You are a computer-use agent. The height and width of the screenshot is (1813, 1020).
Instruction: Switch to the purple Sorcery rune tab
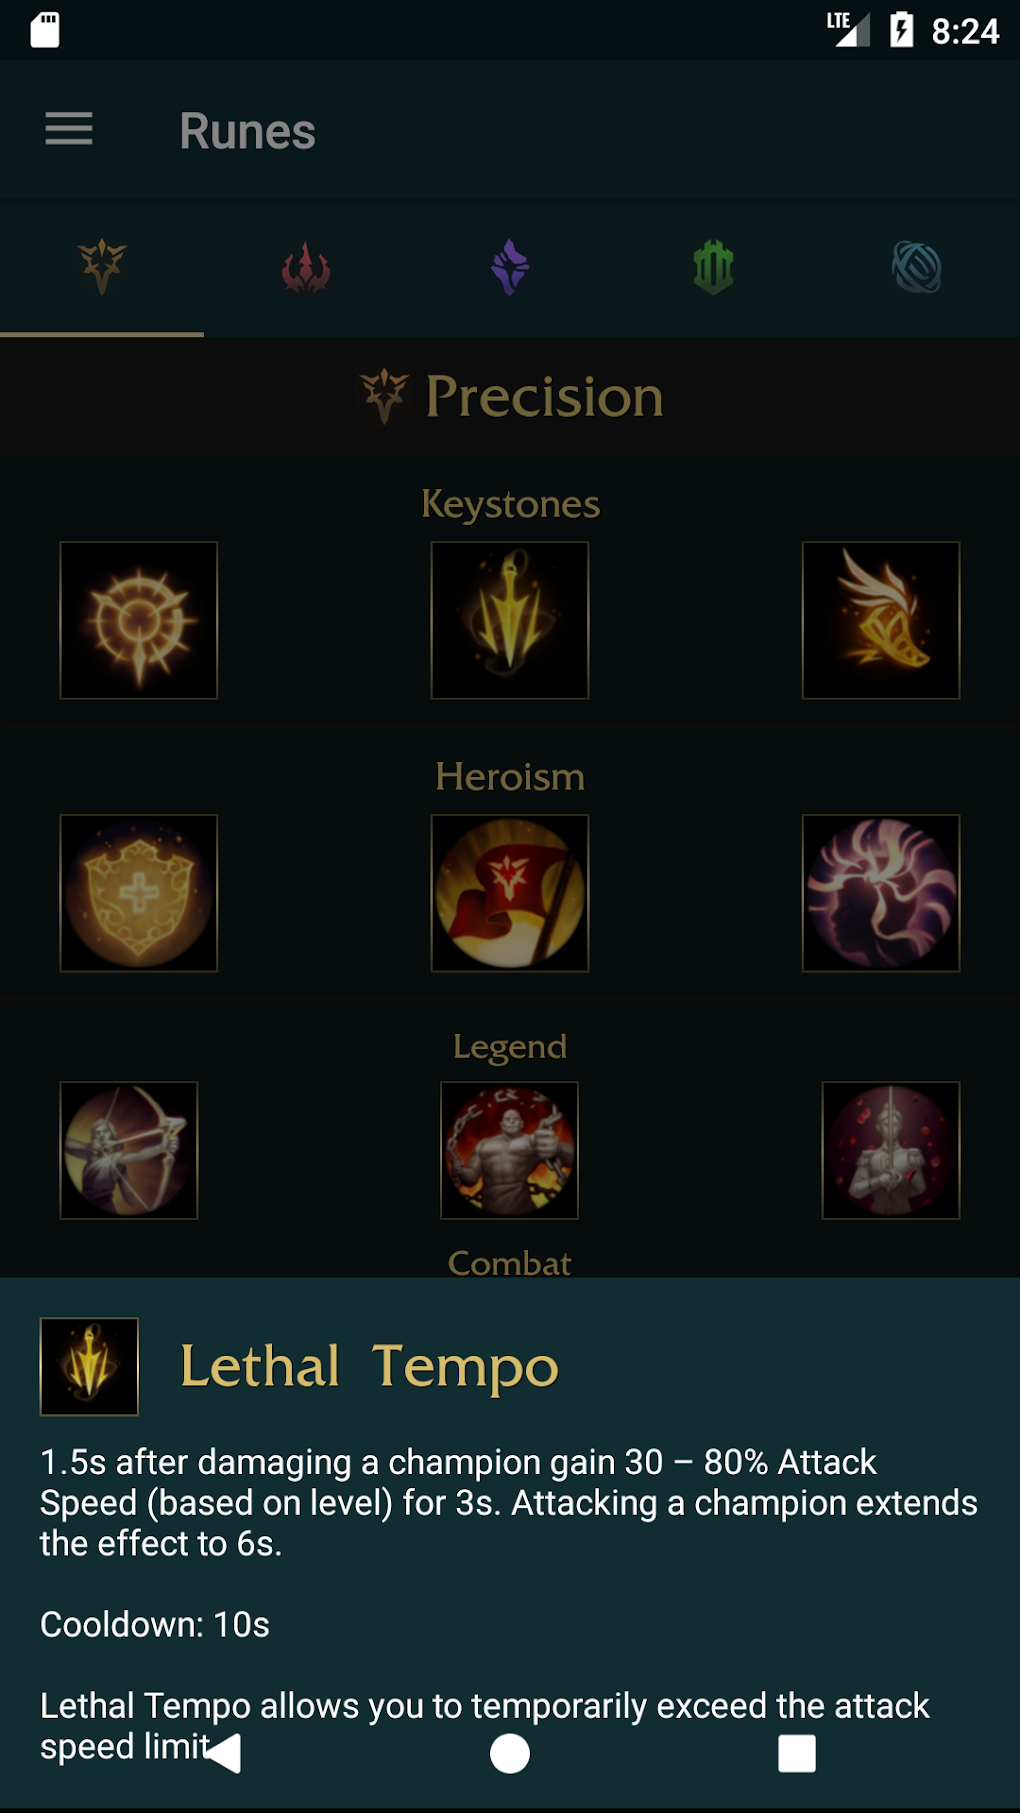tap(510, 267)
